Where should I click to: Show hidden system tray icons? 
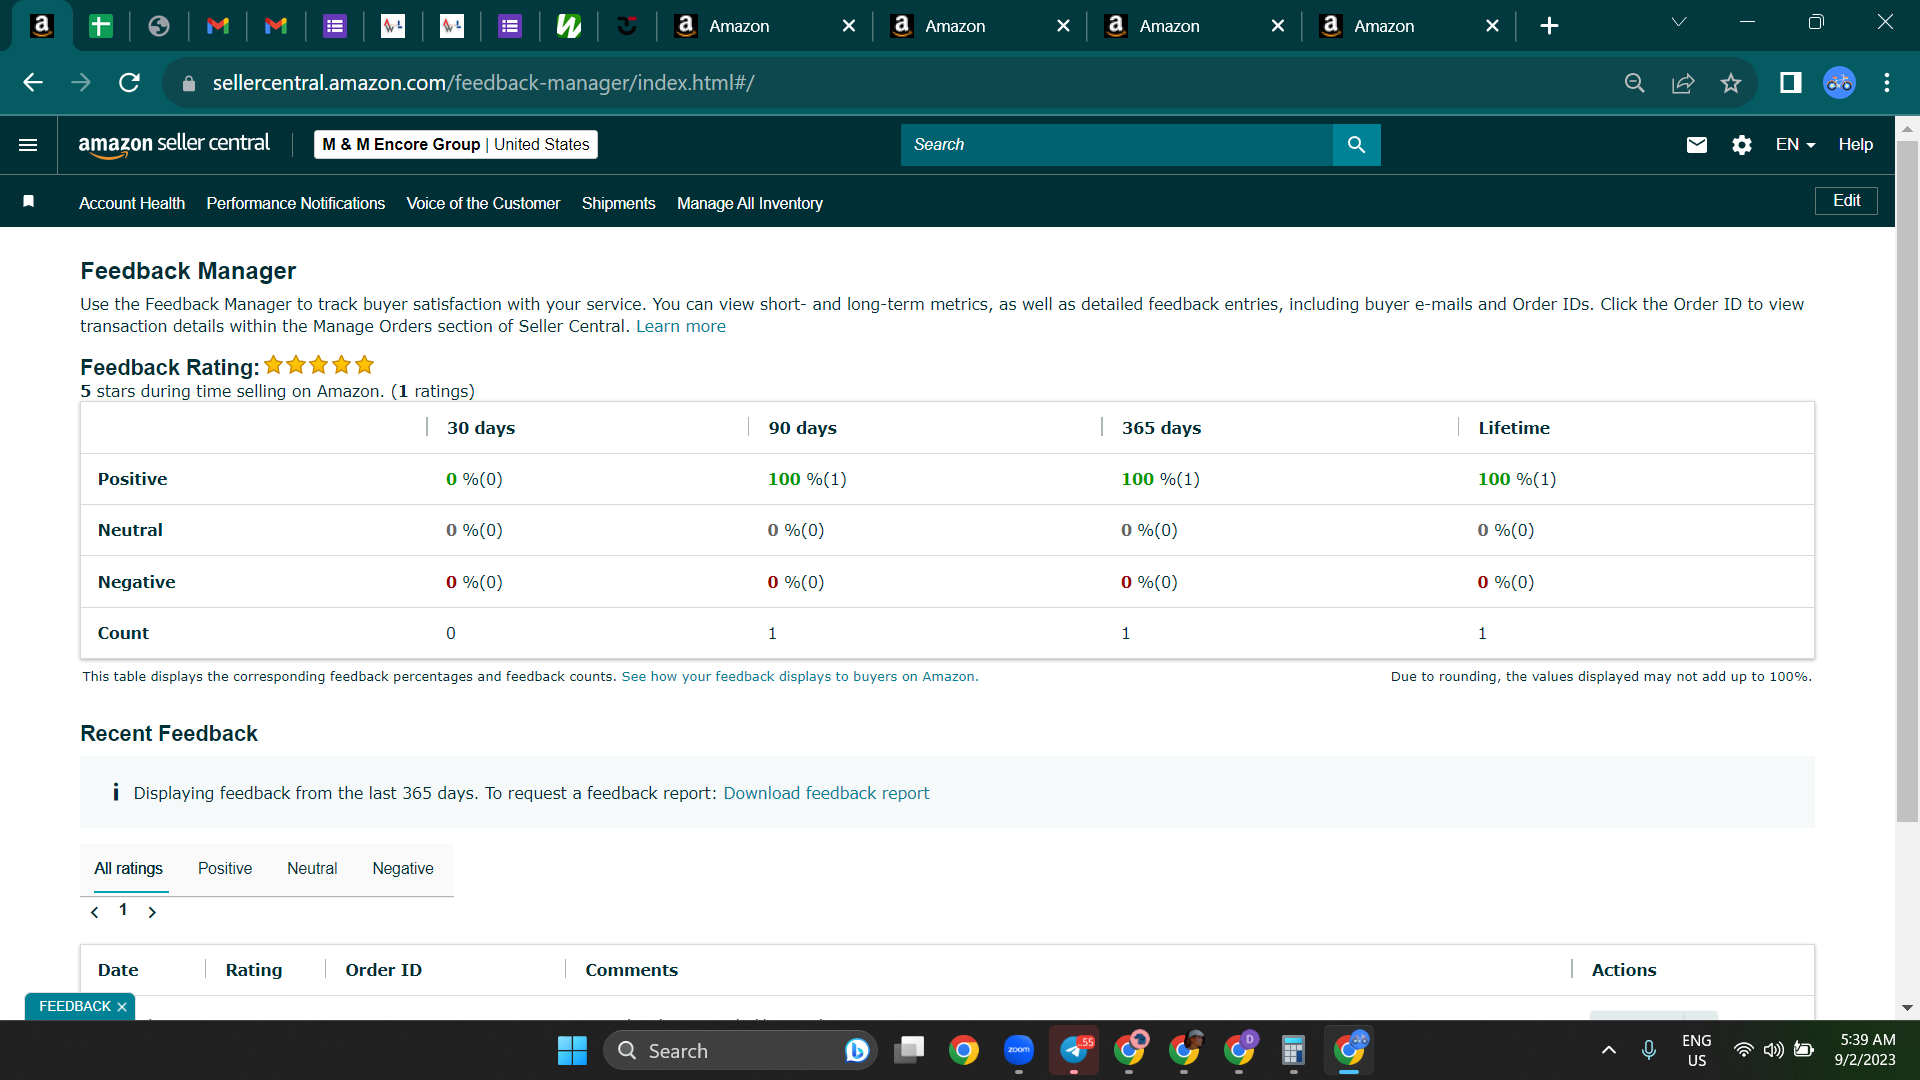tap(1608, 1050)
